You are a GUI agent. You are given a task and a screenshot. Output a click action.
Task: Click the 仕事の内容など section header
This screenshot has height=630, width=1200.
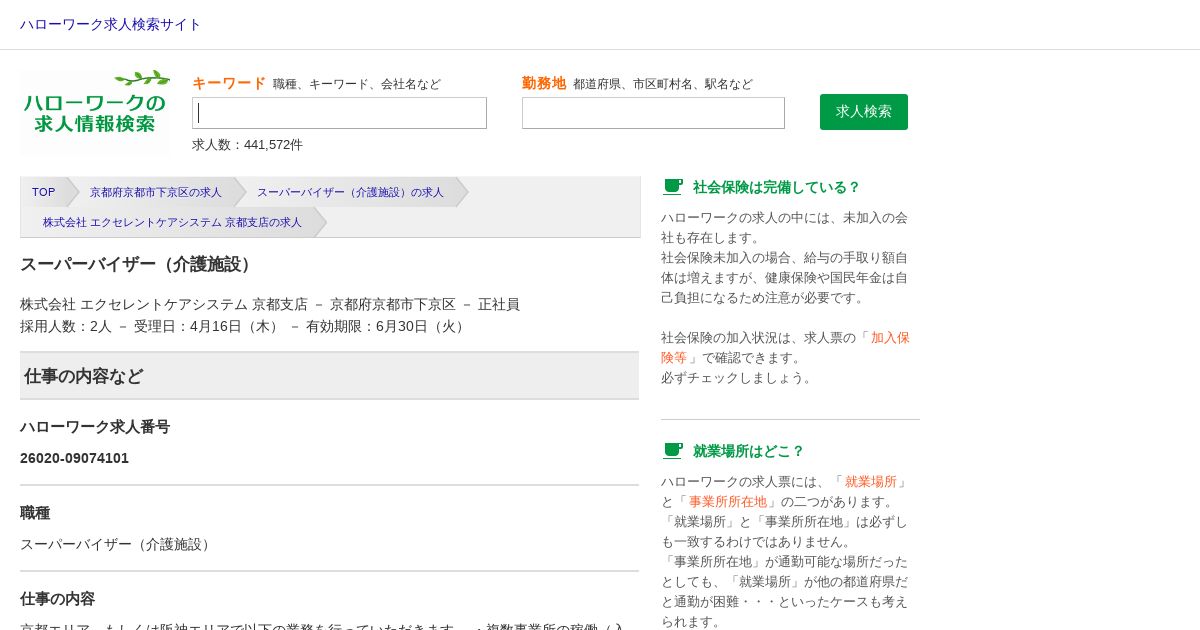click(329, 376)
